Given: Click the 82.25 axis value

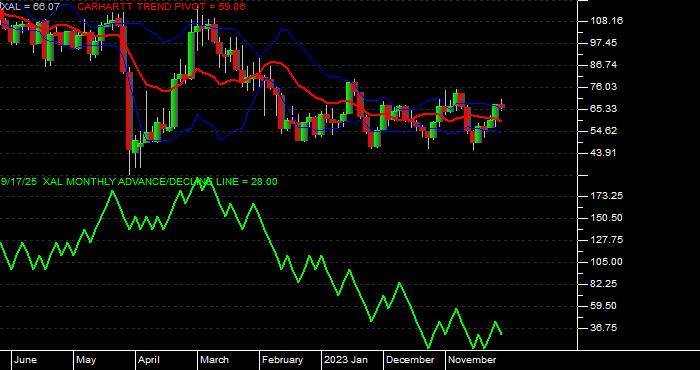Looking at the screenshot, I should (x=603, y=284).
